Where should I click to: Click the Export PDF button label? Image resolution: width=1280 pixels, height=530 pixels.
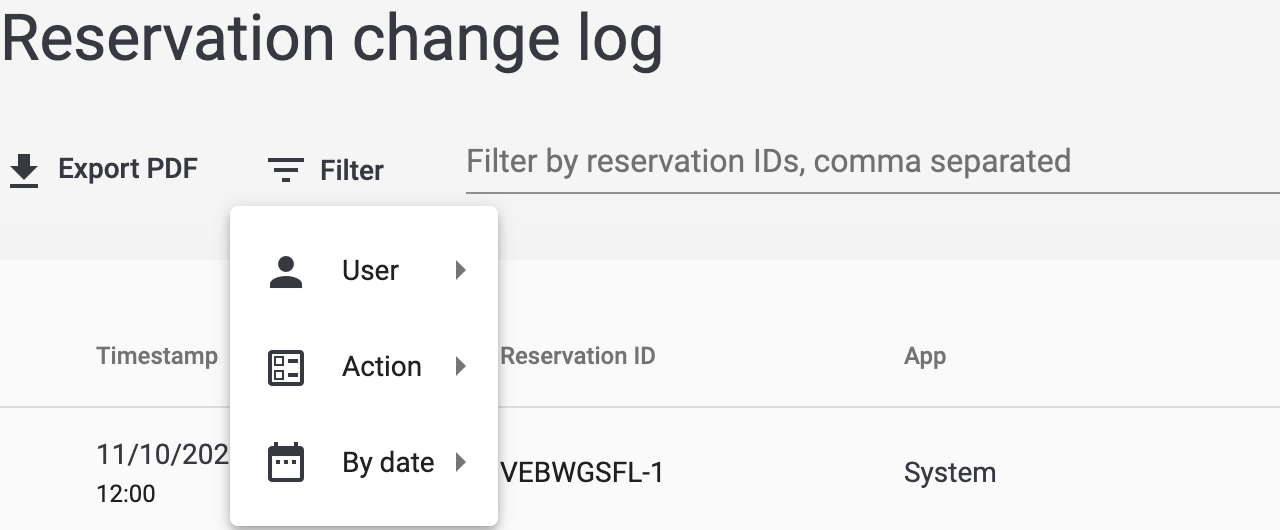click(x=128, y=169)
